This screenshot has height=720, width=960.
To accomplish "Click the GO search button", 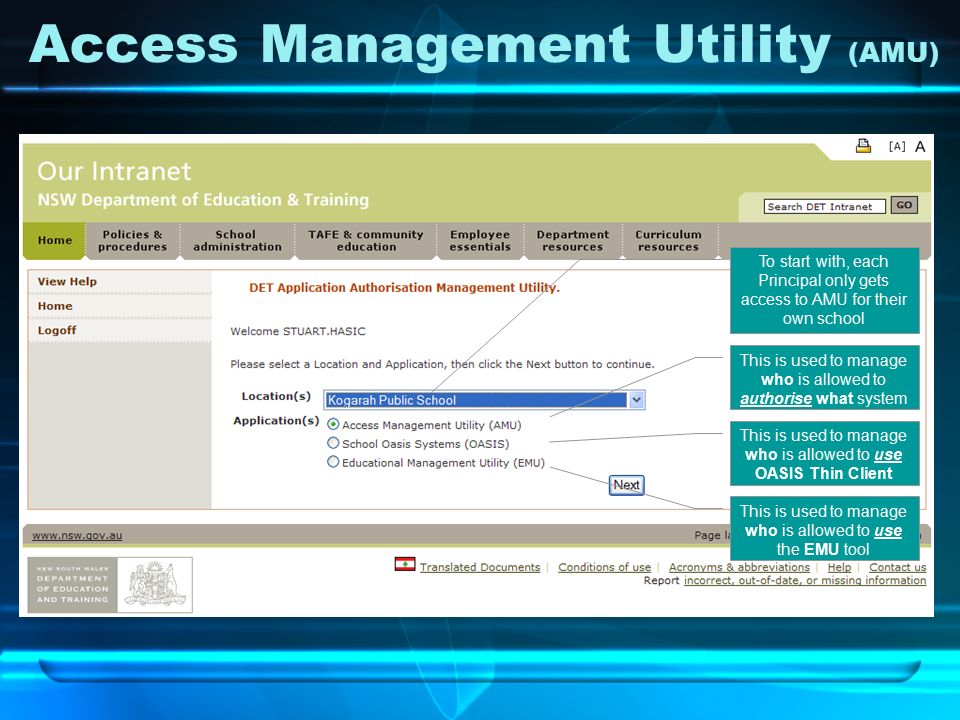I will (x=904, y=205).
